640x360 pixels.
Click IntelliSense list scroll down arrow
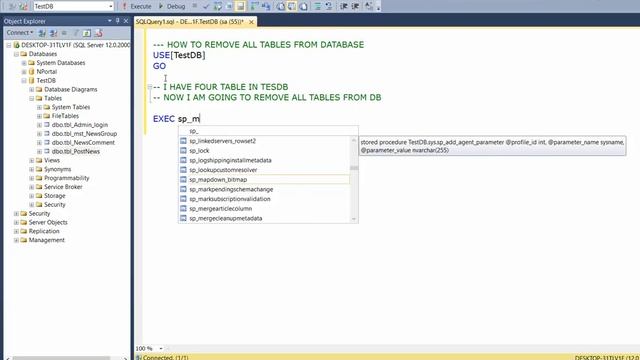click(x=354, y=219)
